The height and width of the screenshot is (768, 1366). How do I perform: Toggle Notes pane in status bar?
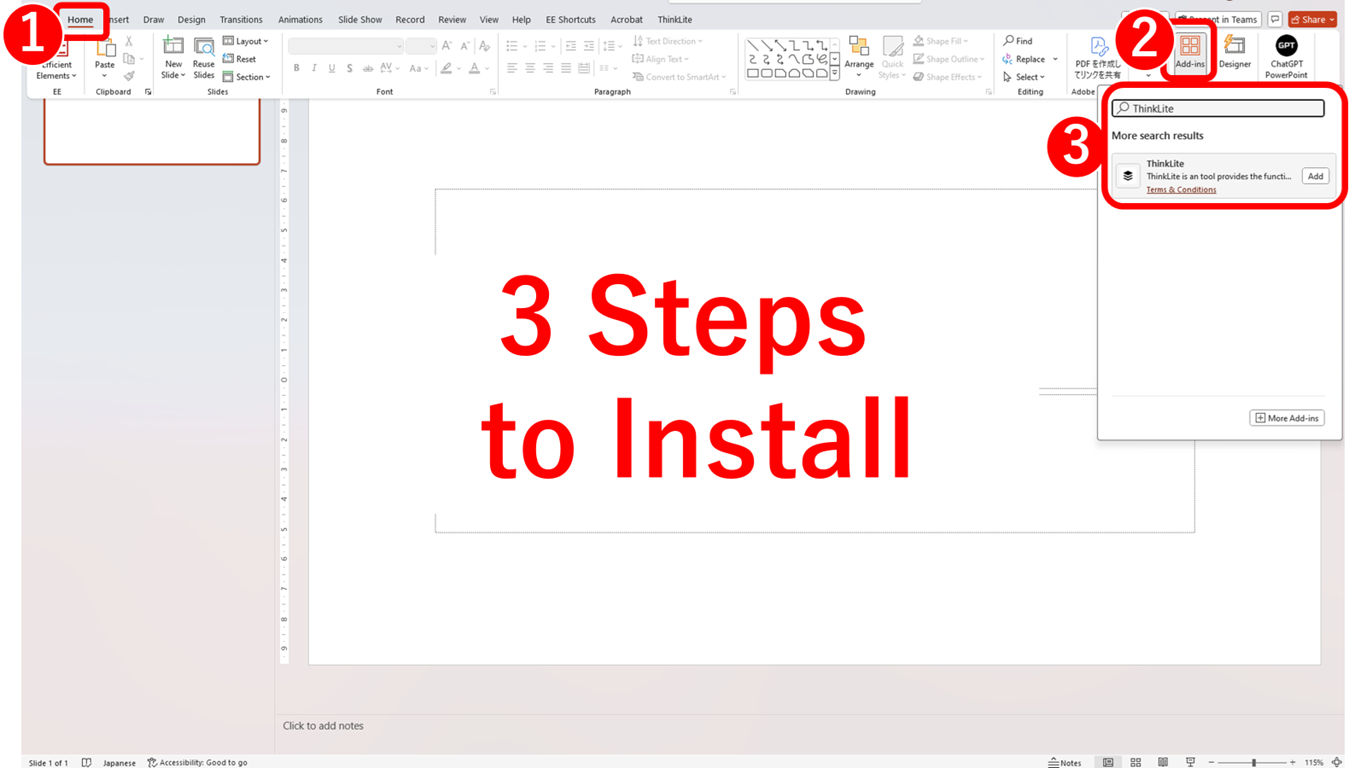pos(1064,762)
